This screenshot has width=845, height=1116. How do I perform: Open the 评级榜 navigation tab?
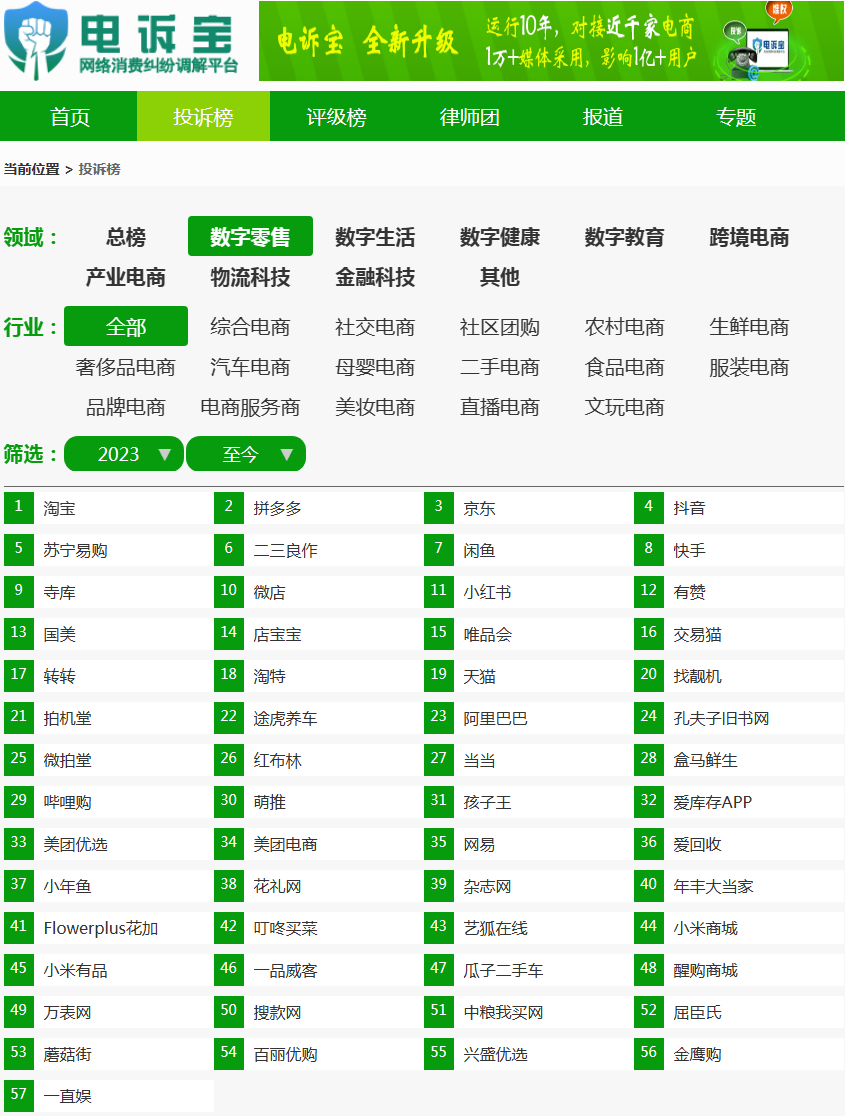(336, 117)
